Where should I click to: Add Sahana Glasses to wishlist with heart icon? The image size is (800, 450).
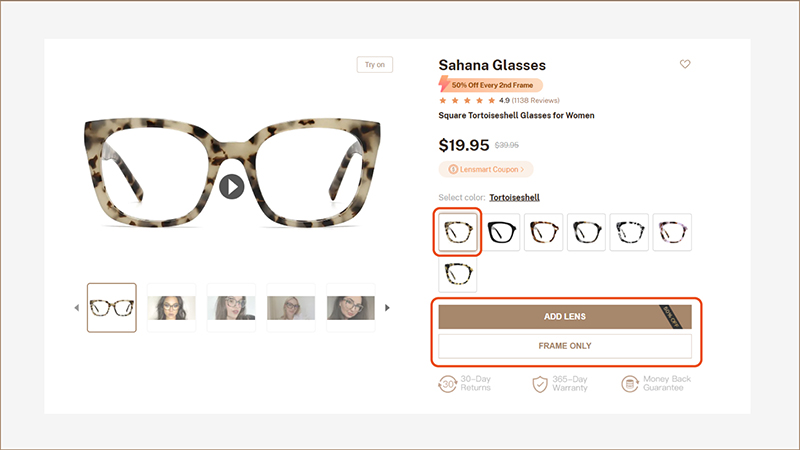click(x=685, y=65)
